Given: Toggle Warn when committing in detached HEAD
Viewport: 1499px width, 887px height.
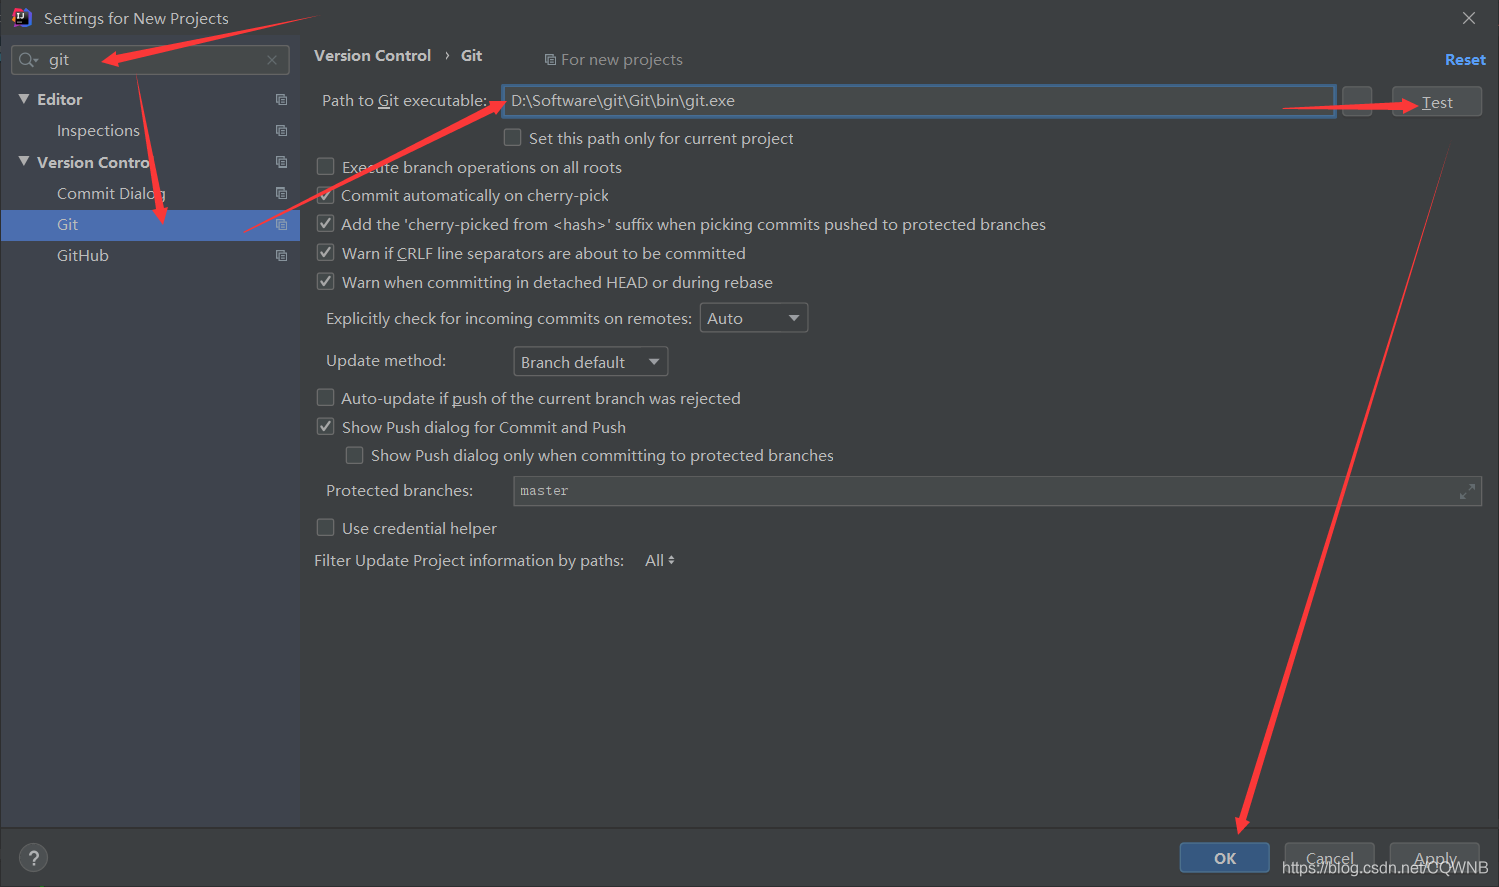Looking at the screenshot, I should (325, 282).
